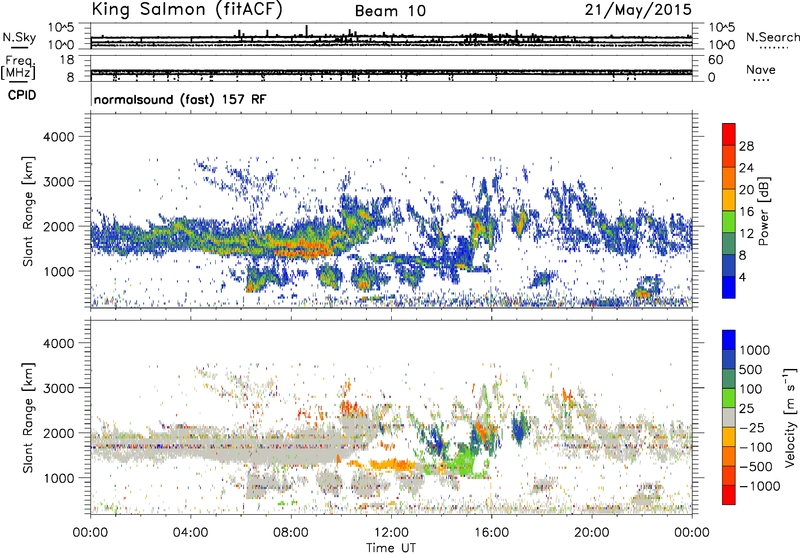
Task: Click the "-1000" label on Velocity colorbar
Action: tap(760, 486)
